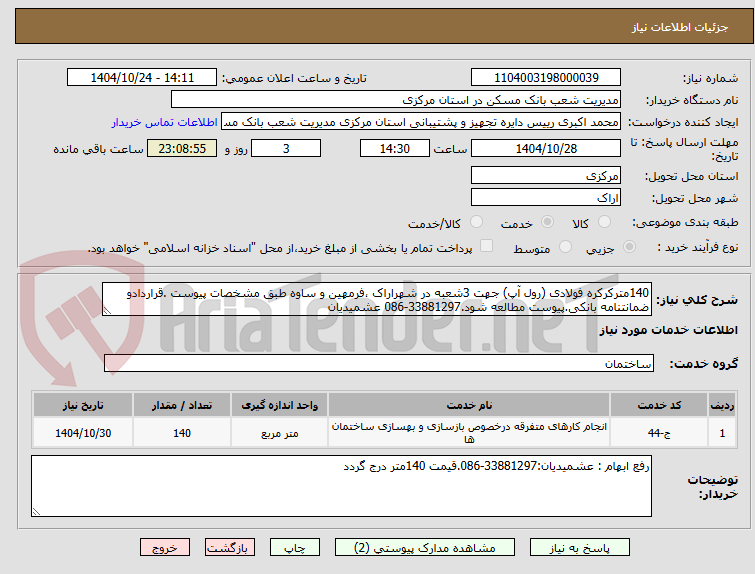Click row number cell 1

pos(722,433)
